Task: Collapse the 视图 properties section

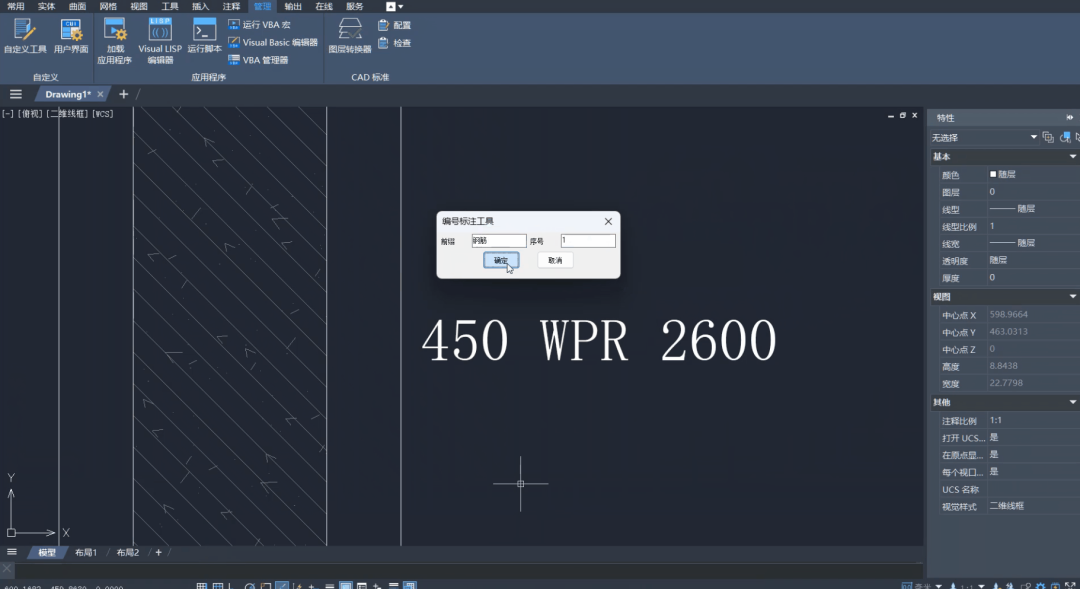Action: [1072, 297]
